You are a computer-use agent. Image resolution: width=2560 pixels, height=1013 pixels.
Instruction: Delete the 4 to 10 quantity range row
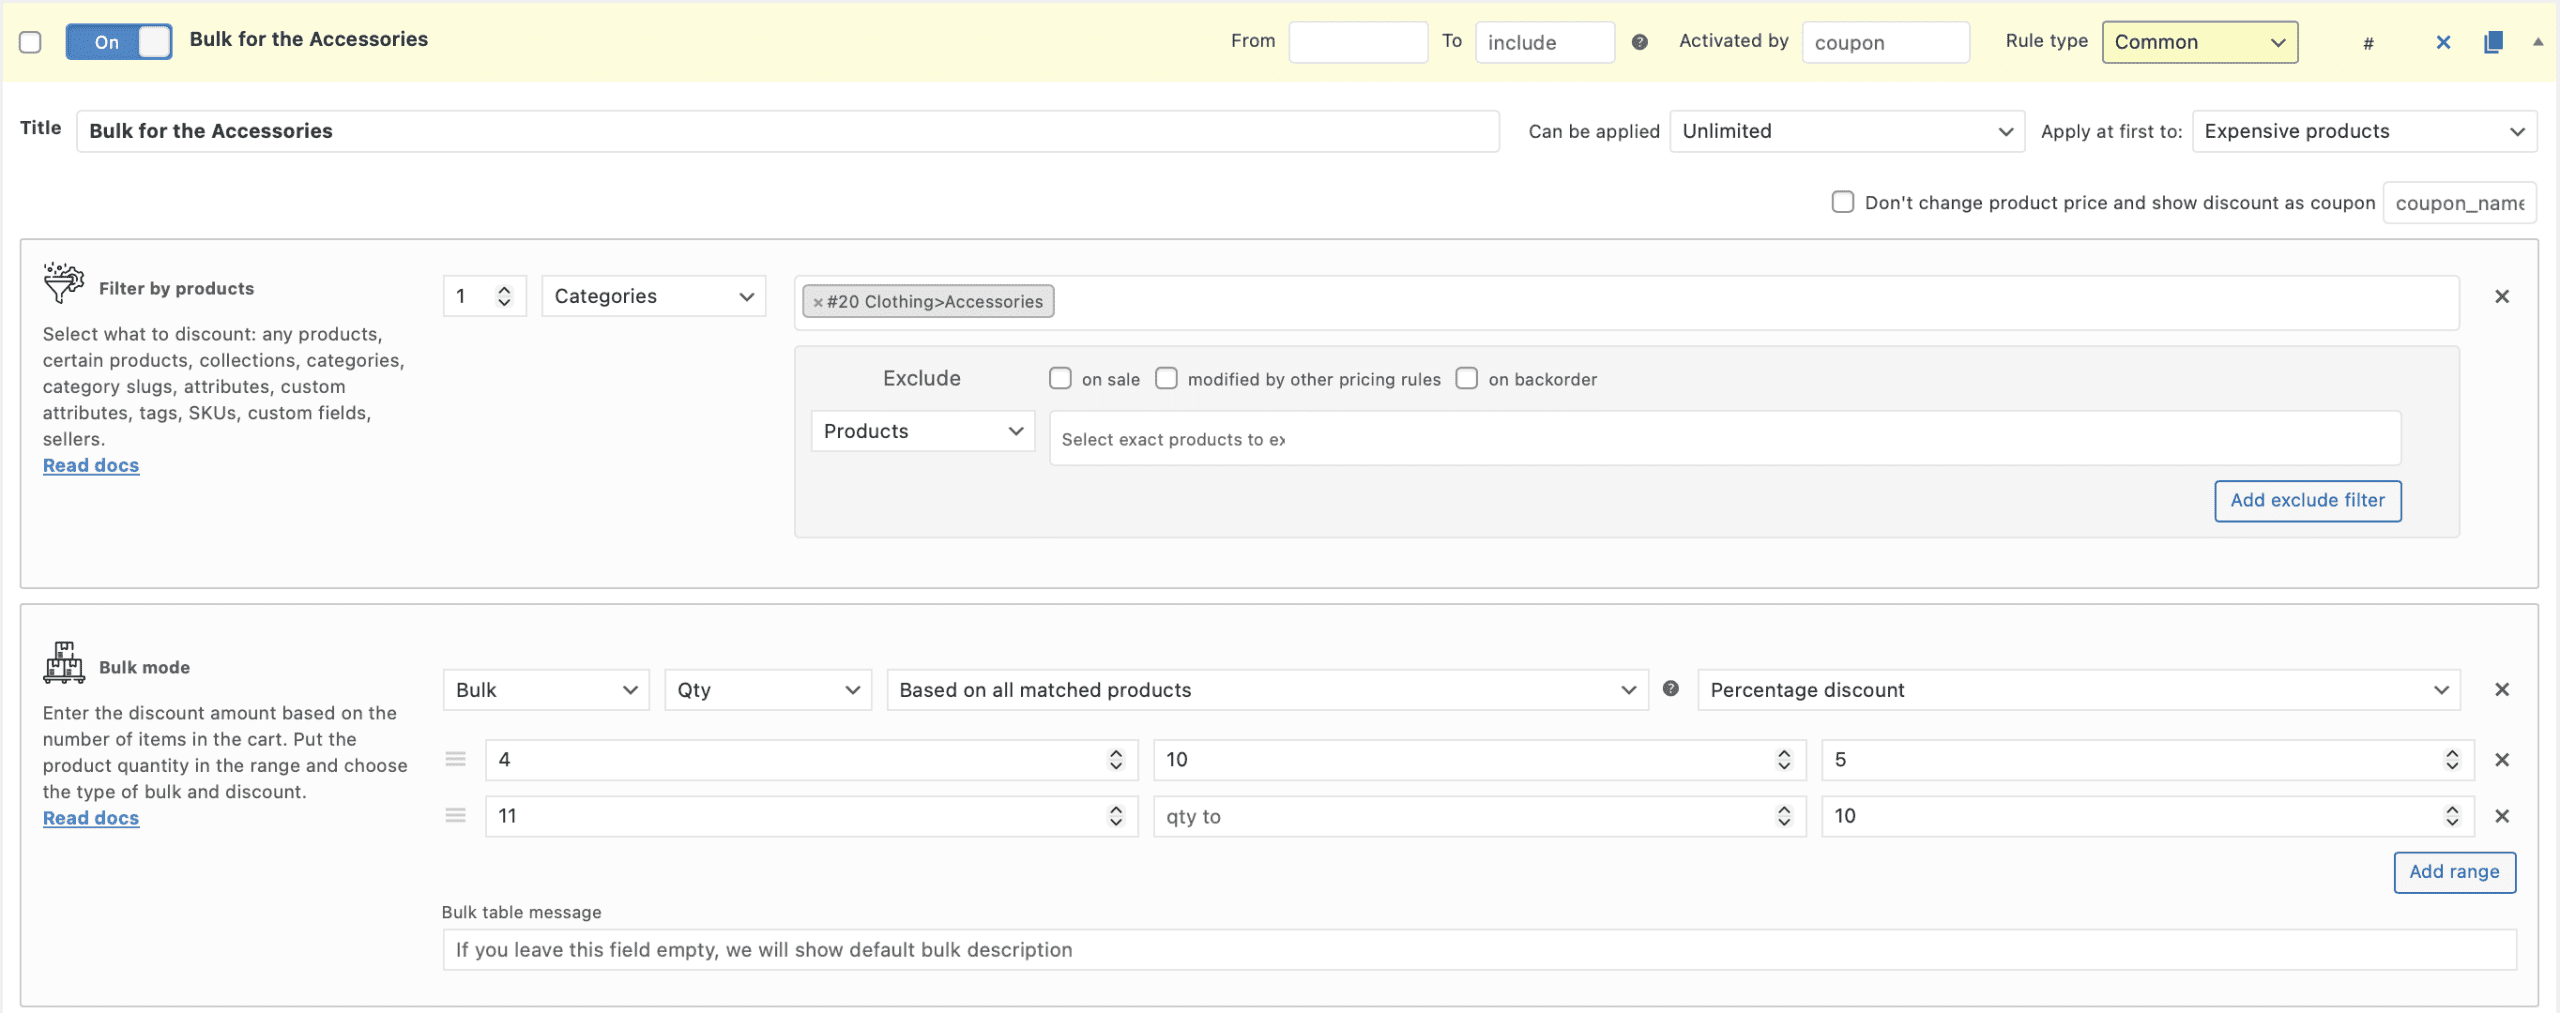[x=2502, y=760]
